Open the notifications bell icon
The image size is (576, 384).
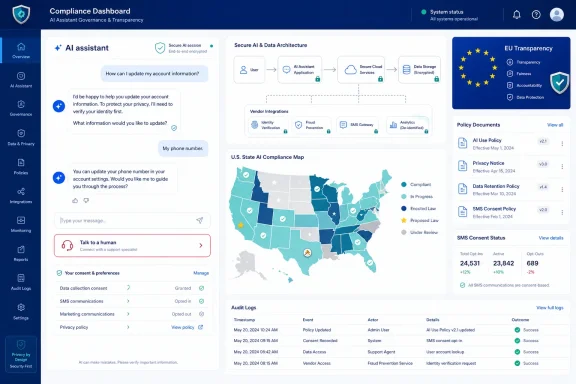coord(516,15)
